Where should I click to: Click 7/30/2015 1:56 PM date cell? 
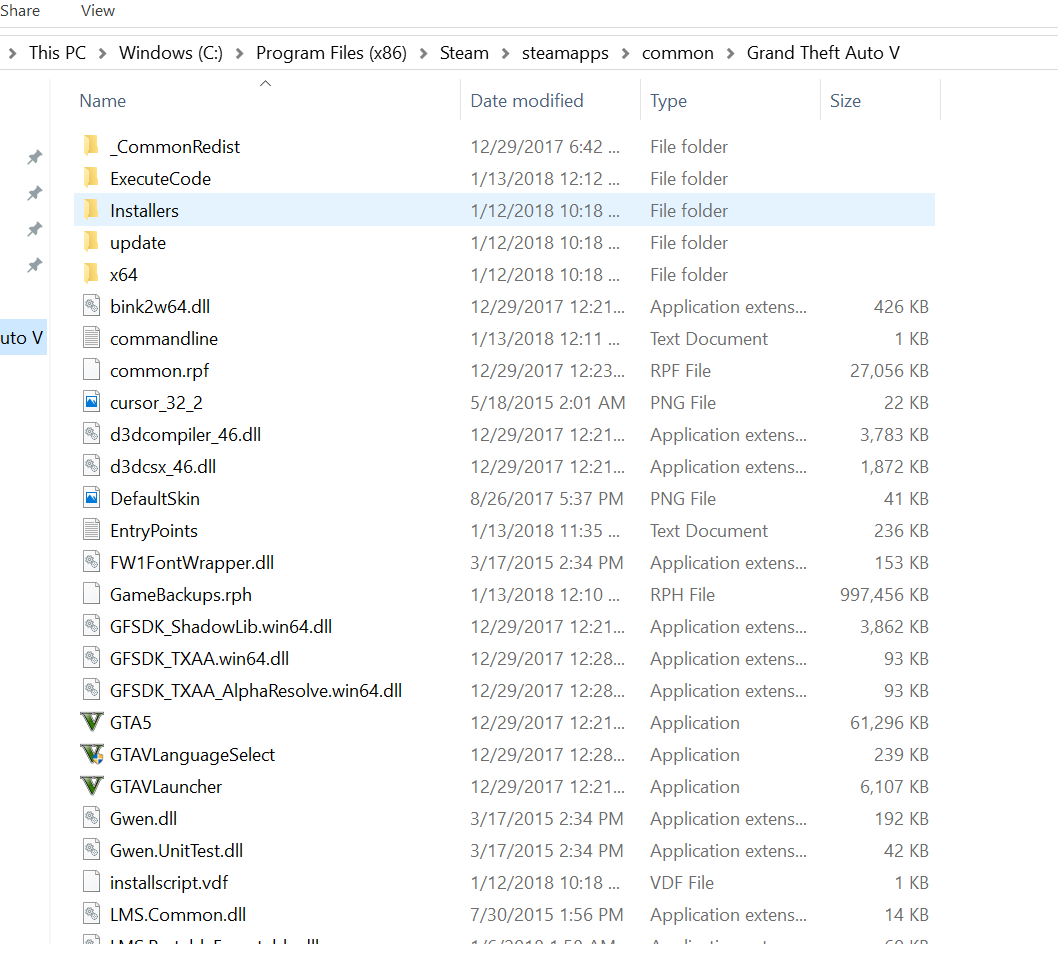[x=547, y=915]
